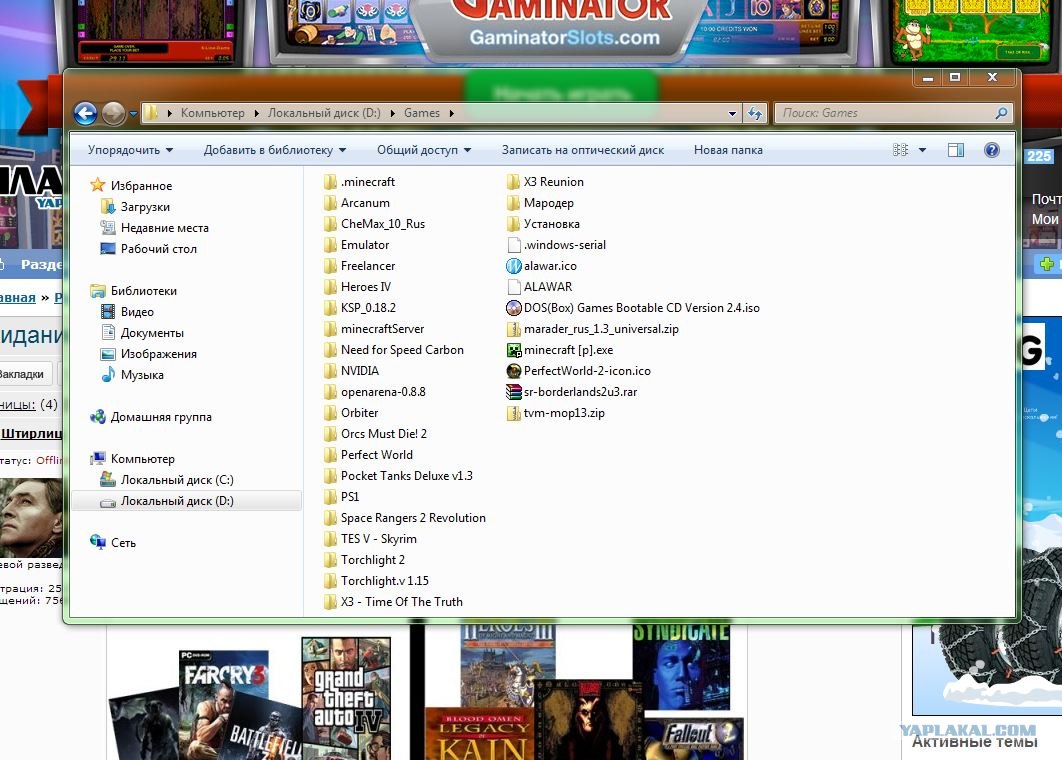This screenshot has width=1062, height=760.
Task: Select the minecraft [p].exe file icon
Action: point(514,350)
